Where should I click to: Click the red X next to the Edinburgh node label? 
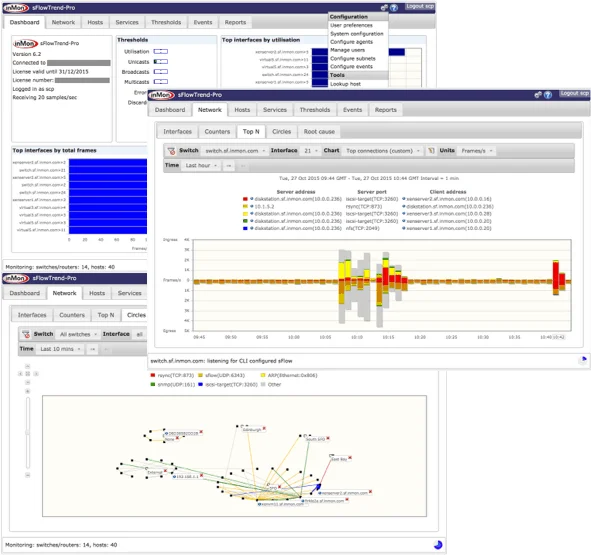[264, 429]
